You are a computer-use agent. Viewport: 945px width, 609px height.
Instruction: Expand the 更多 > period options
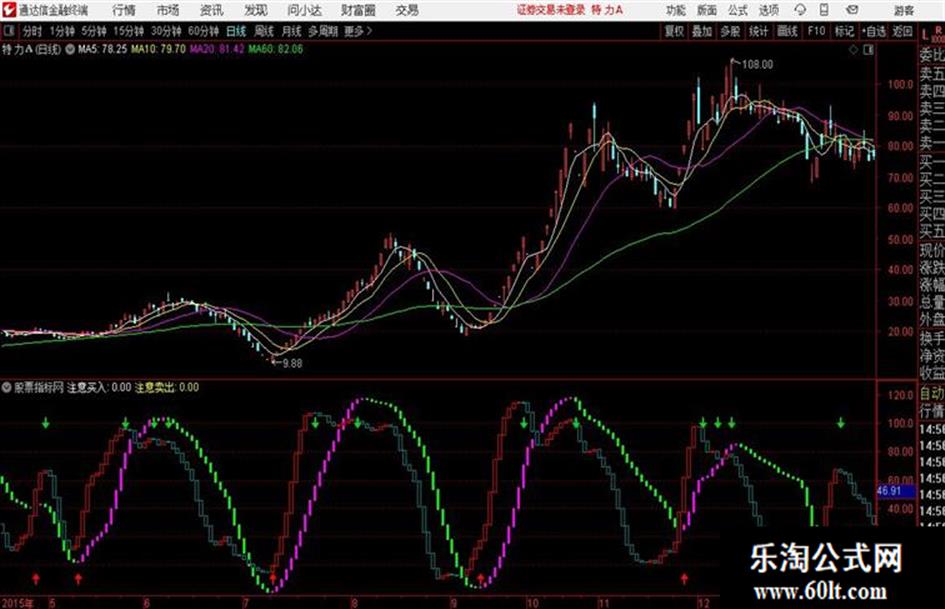[x=358, y=31]
